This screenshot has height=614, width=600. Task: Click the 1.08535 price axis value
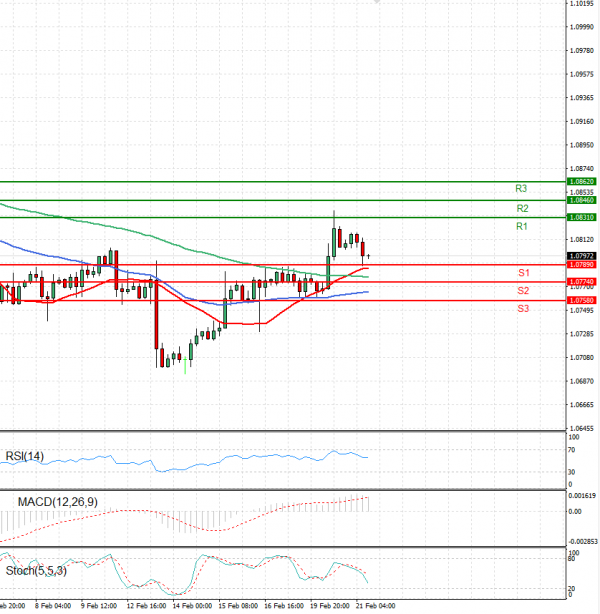click(582, 192)
